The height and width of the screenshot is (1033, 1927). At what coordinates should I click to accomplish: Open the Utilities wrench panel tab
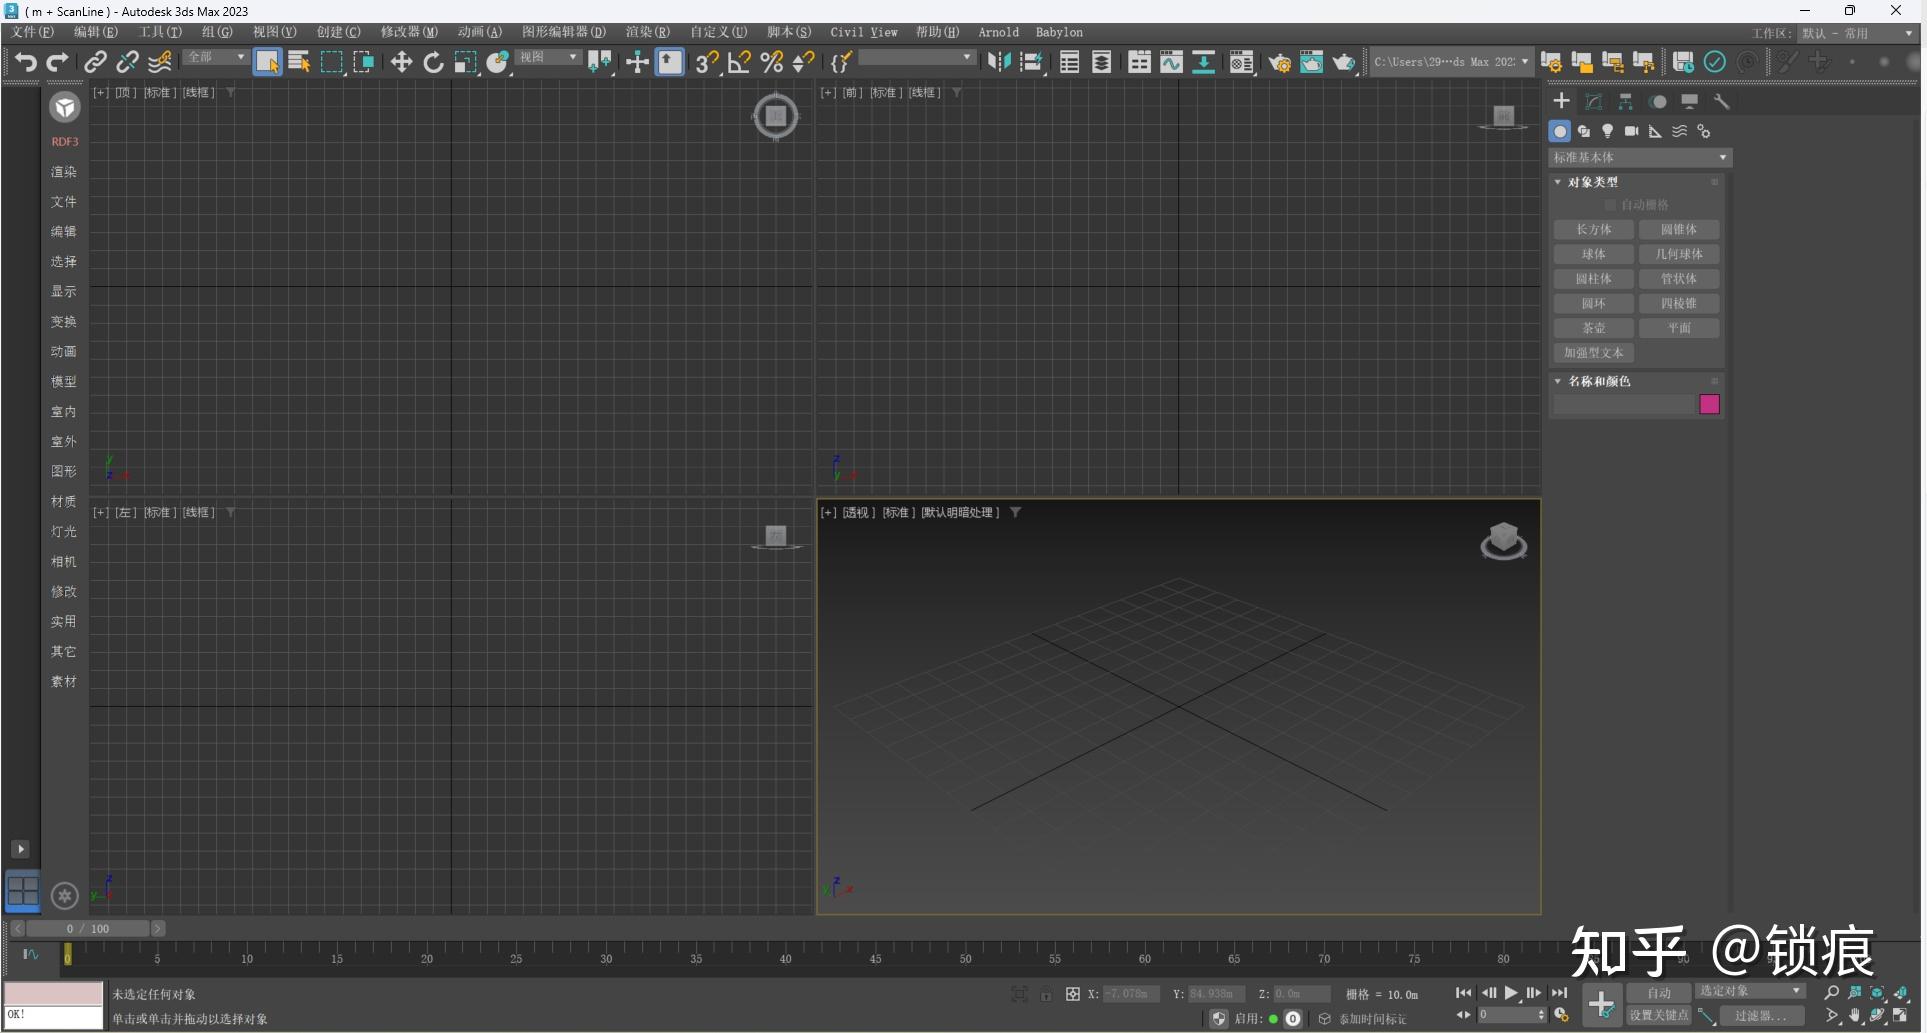pos(1721,101)
